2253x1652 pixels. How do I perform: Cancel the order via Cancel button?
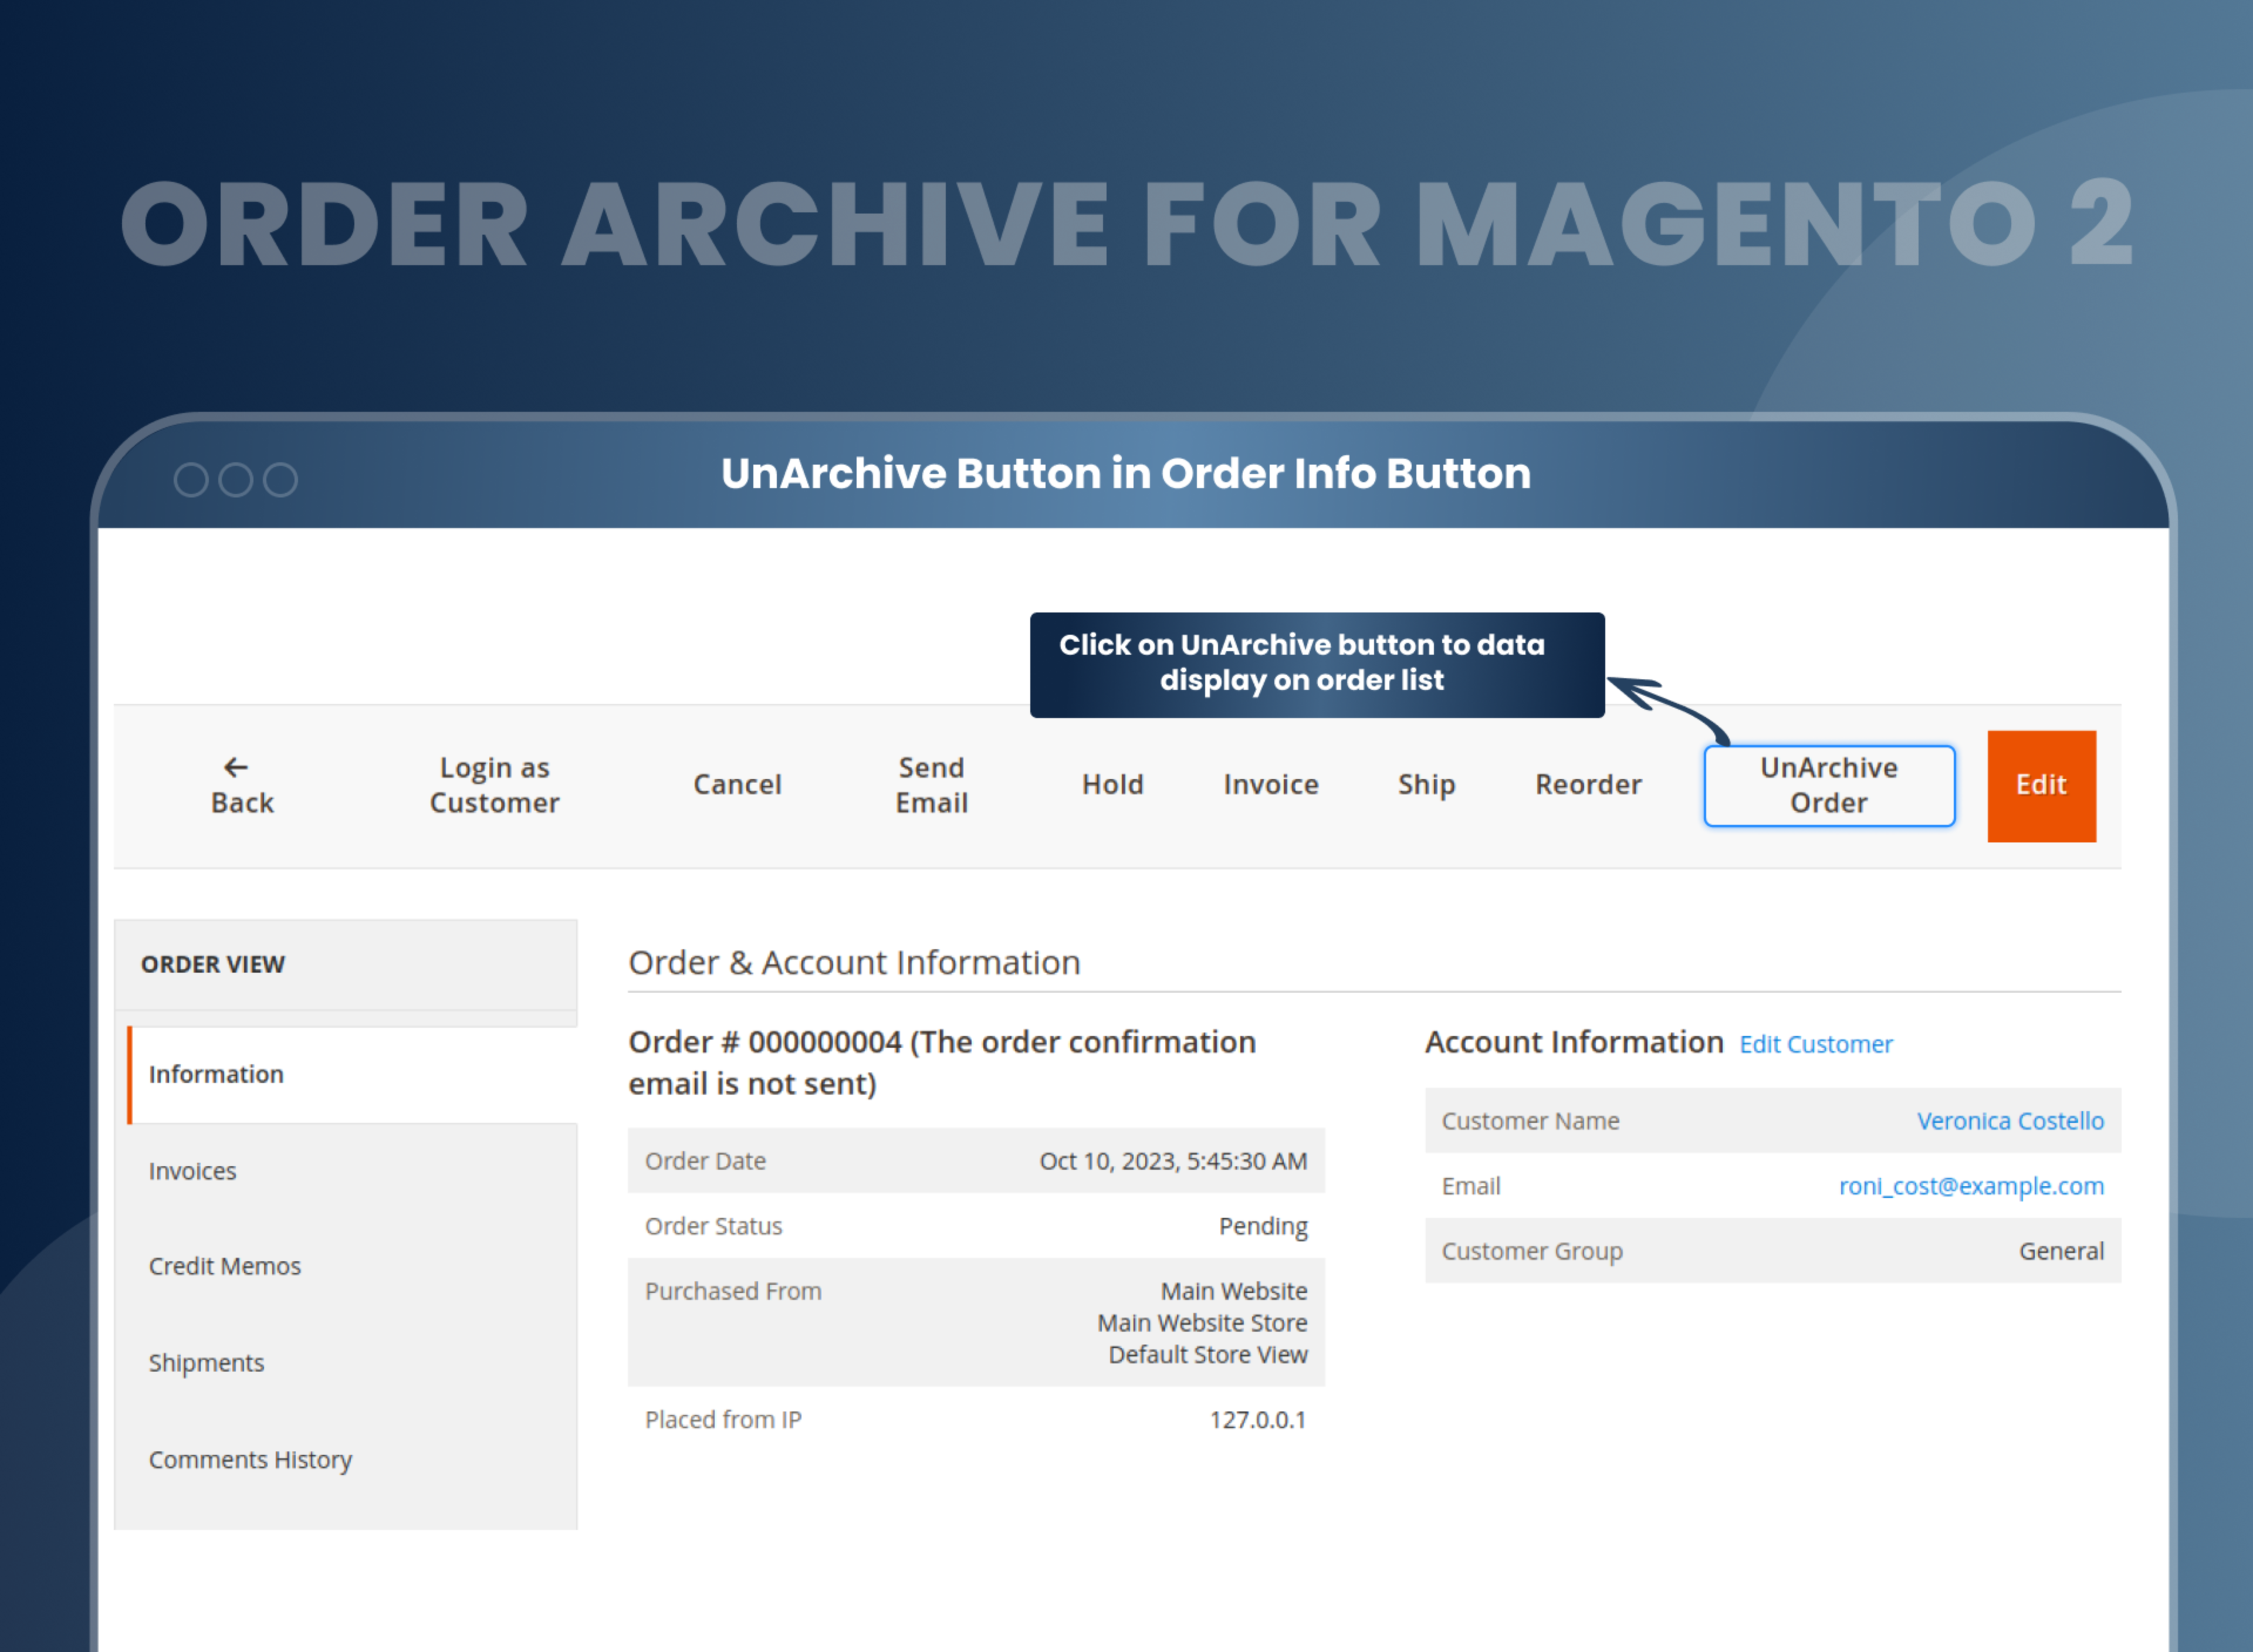pyautogui.click(x=737, y=785)
